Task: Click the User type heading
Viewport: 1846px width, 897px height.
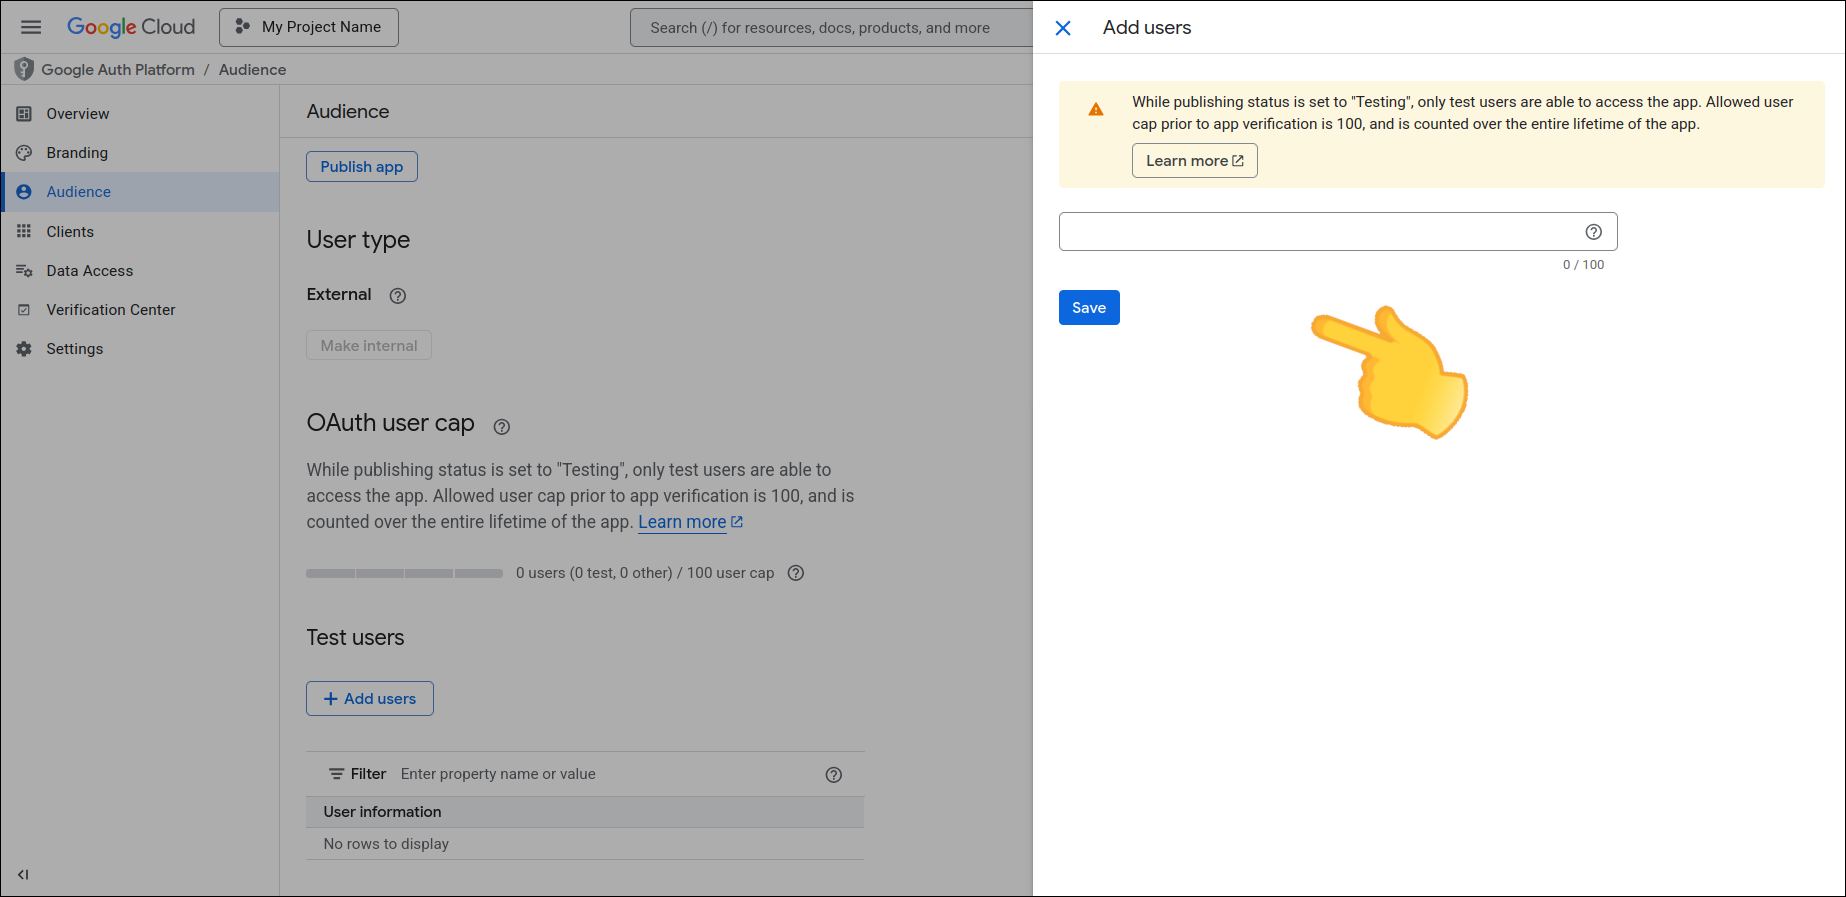Action: pyautogui.click(x=358, y=240)
